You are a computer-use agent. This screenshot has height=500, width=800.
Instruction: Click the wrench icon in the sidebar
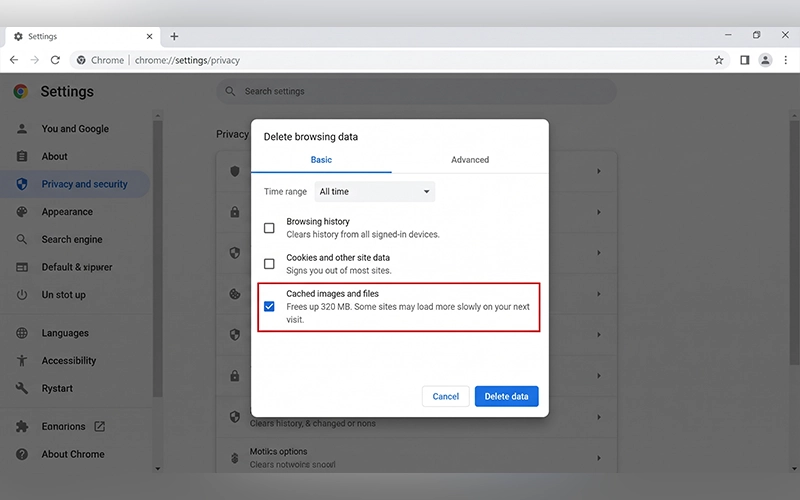pos(21,388)
